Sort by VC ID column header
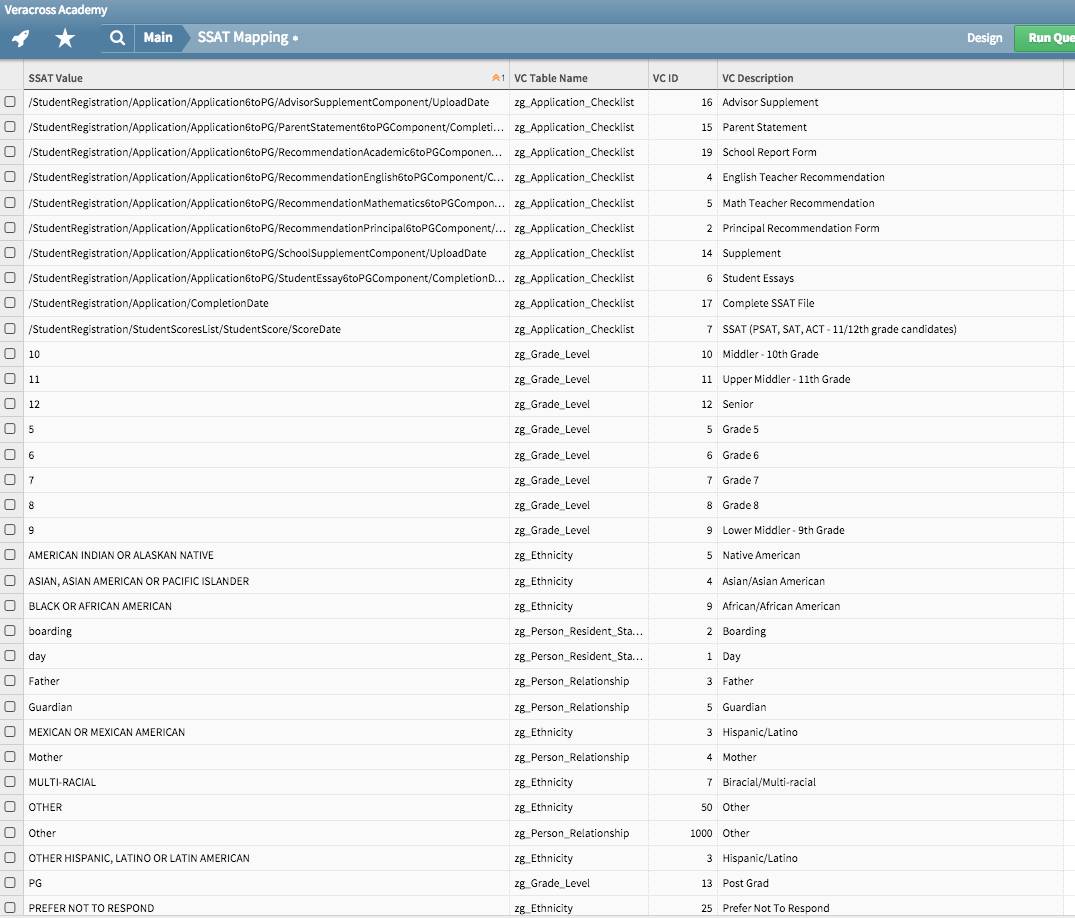The height and width of the screenshot is (918, 1075). point(665,78)
